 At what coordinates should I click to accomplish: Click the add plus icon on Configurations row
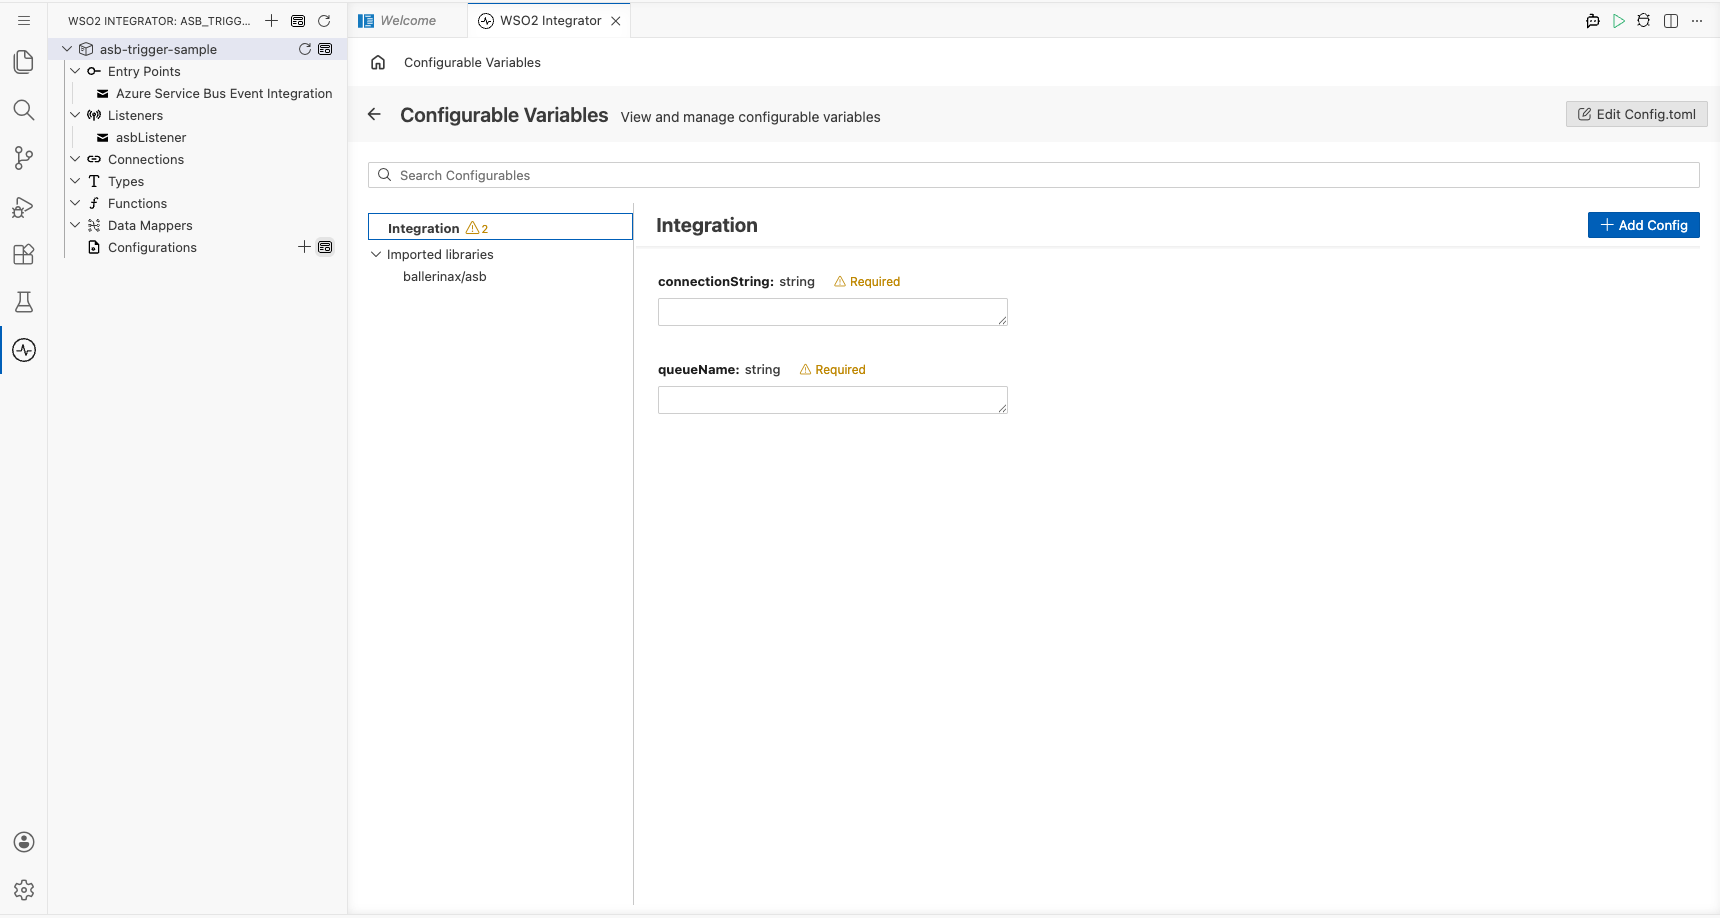click(x=304, y=247)
